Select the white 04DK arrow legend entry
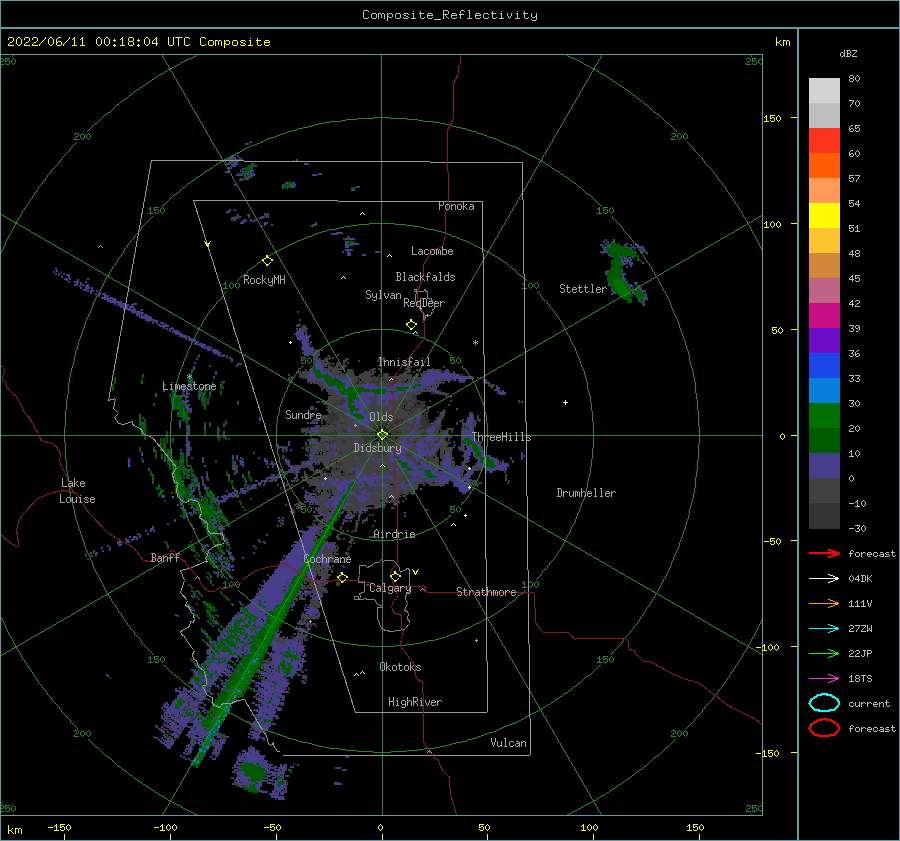This screenshot has height=841, width=900. [x=824, y=579]
